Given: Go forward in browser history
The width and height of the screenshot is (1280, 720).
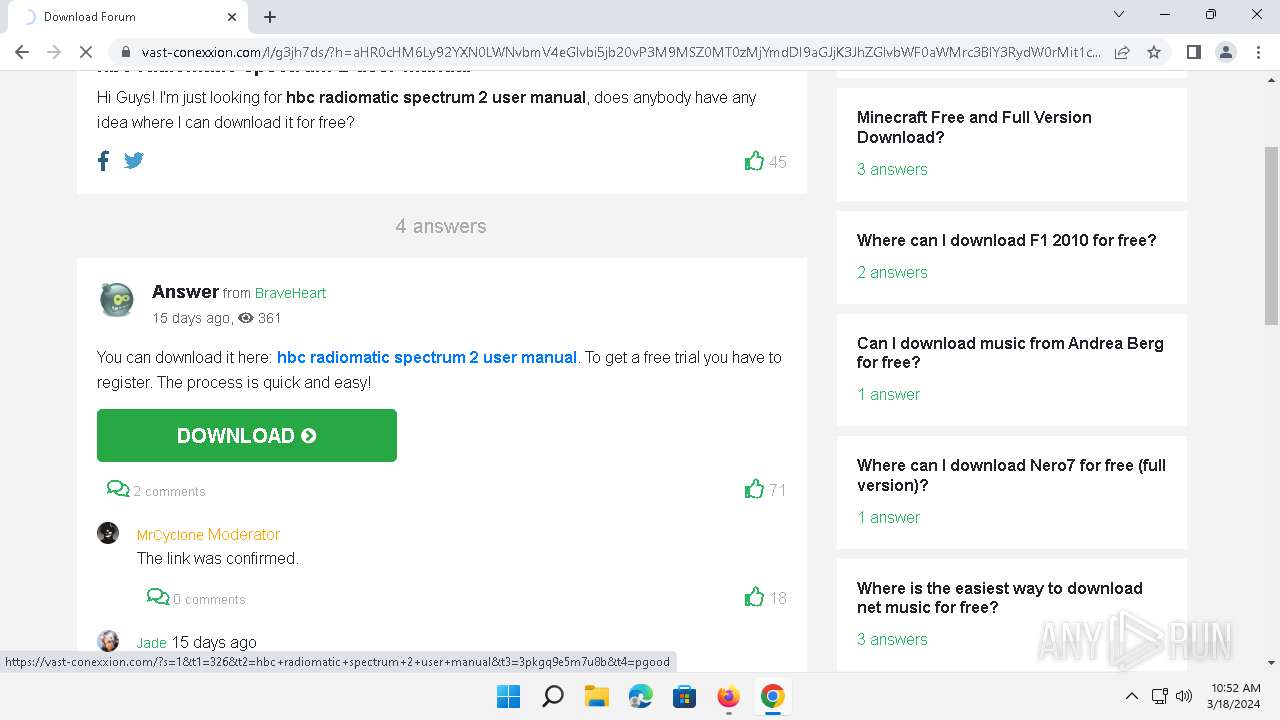Looking at the screenshot, I should click(x=54, y=52).
